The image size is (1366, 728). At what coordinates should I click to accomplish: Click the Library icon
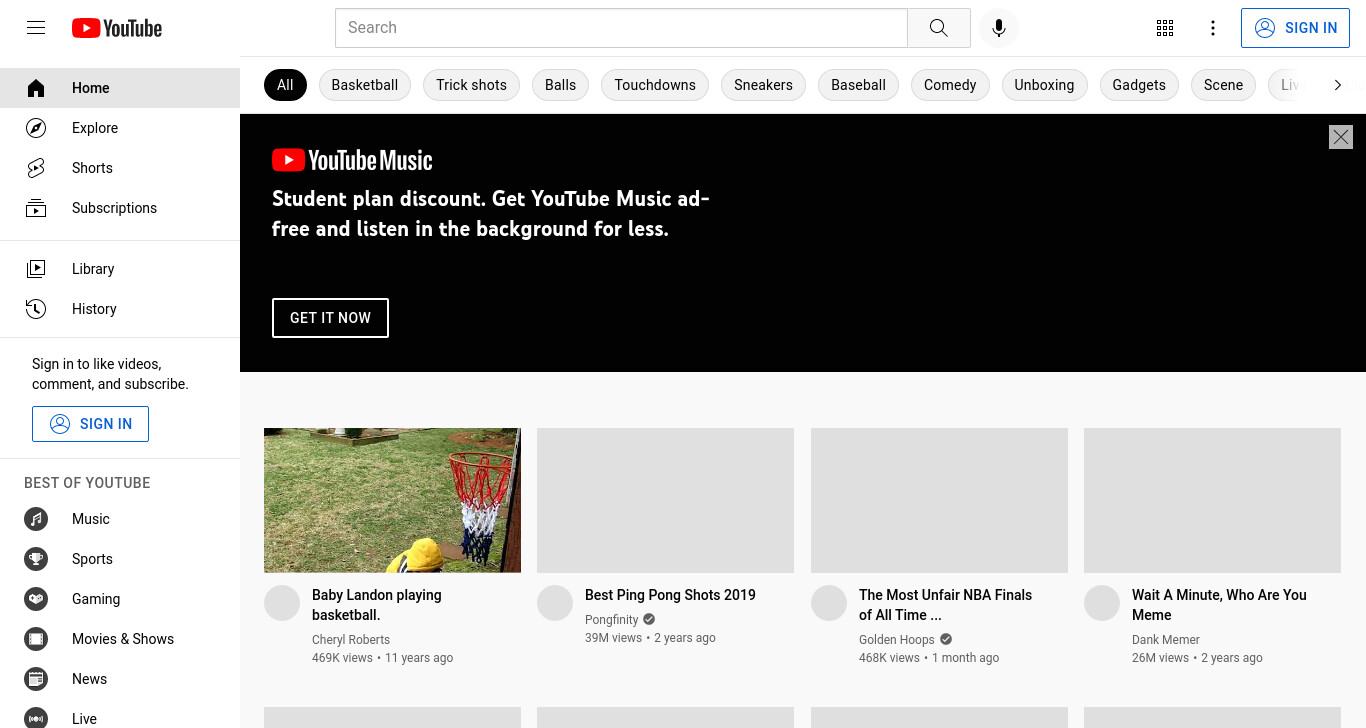click(x=36, y=269)
